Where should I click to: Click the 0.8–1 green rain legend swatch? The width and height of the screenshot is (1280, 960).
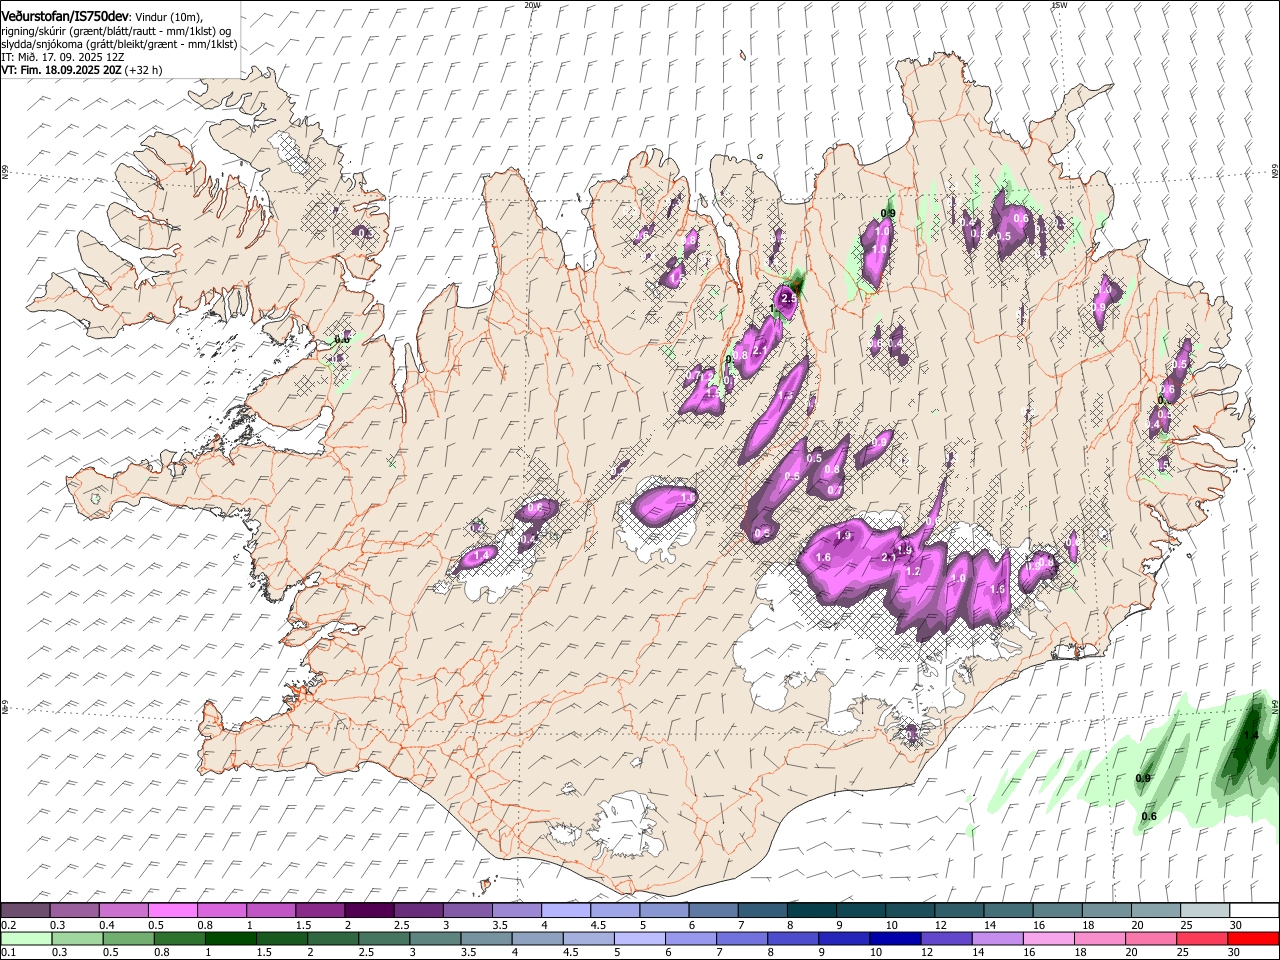click(179, 938)
